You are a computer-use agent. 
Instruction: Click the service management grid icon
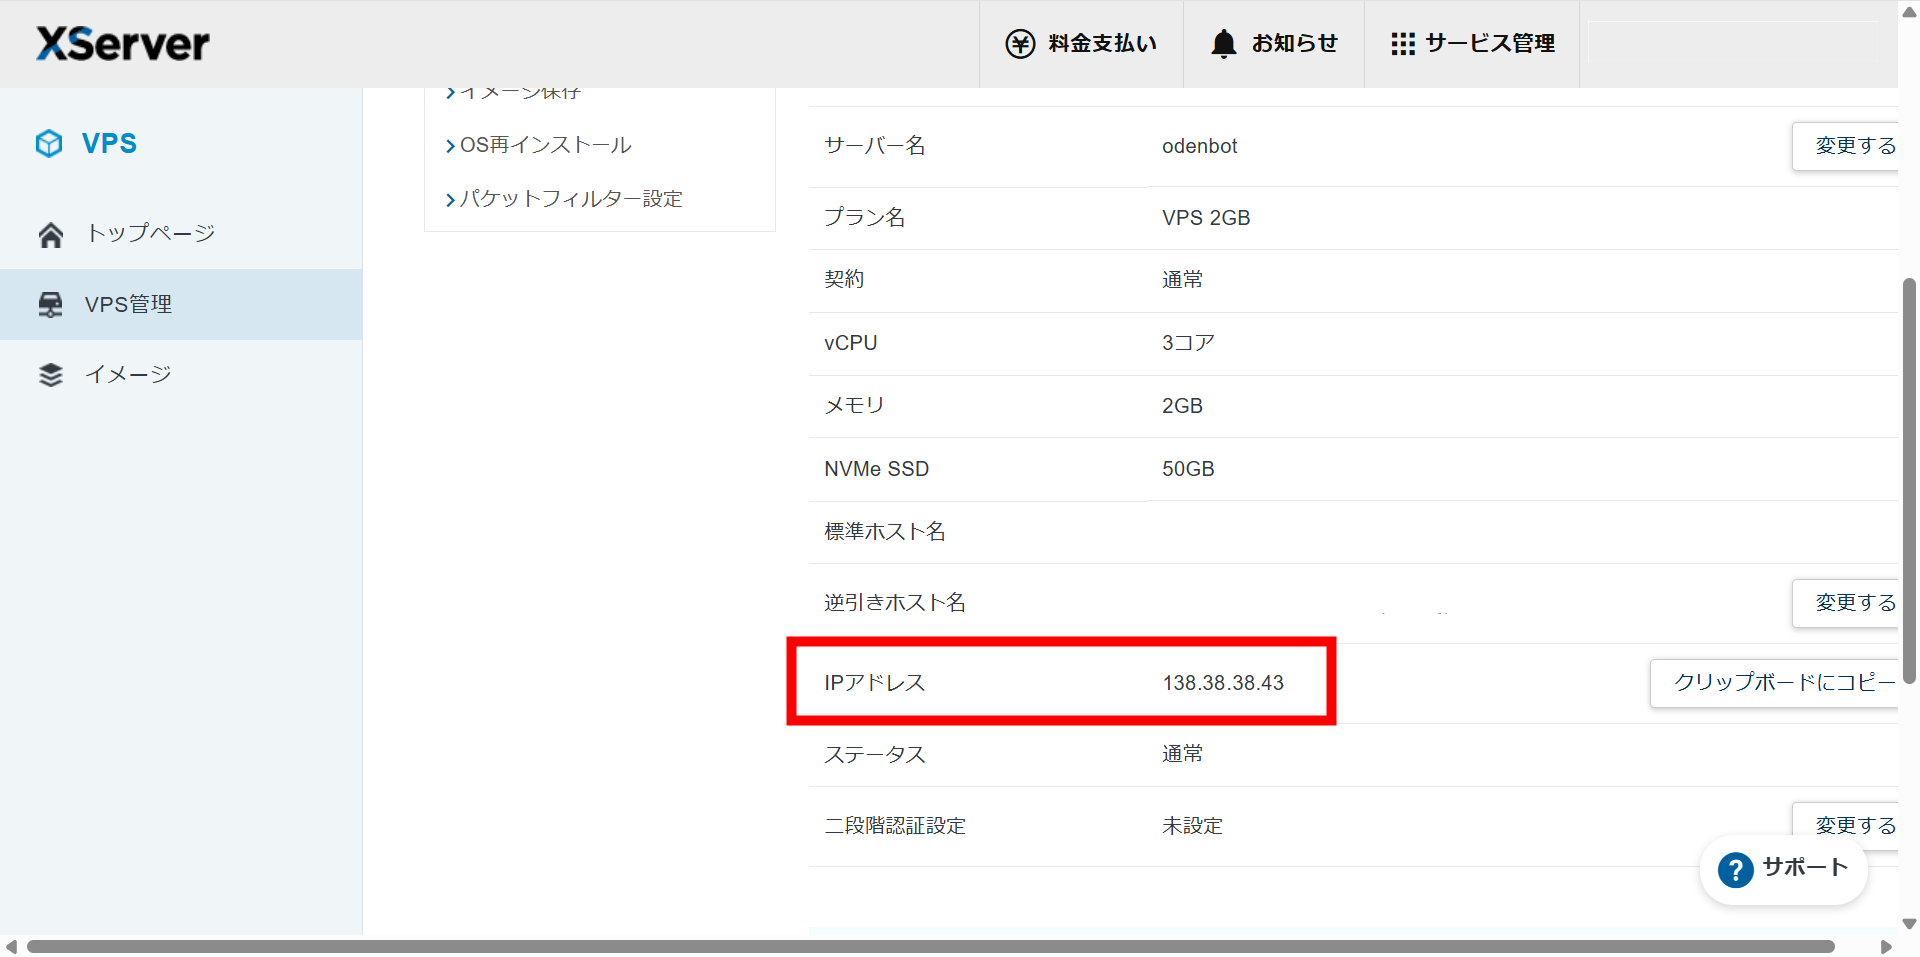[1402, 44]
